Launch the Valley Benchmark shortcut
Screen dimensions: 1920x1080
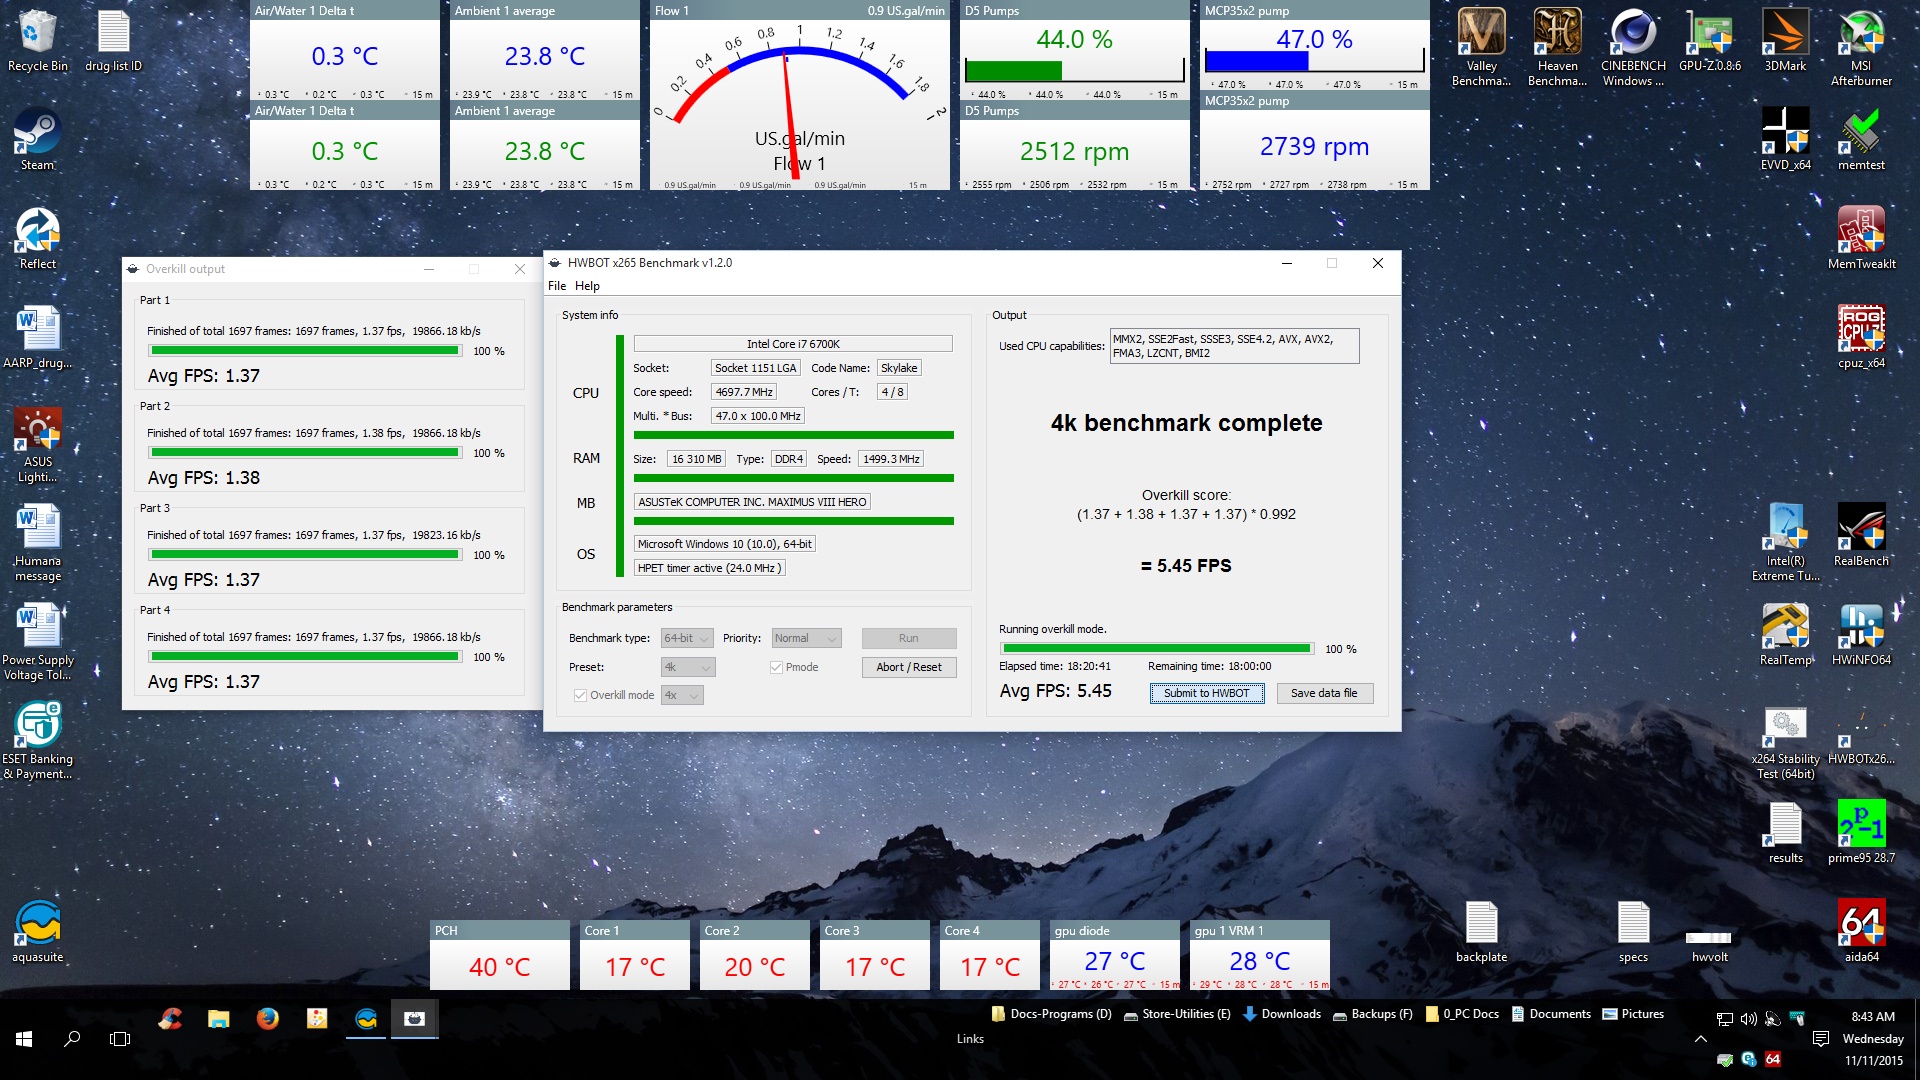coord(1481,47)
